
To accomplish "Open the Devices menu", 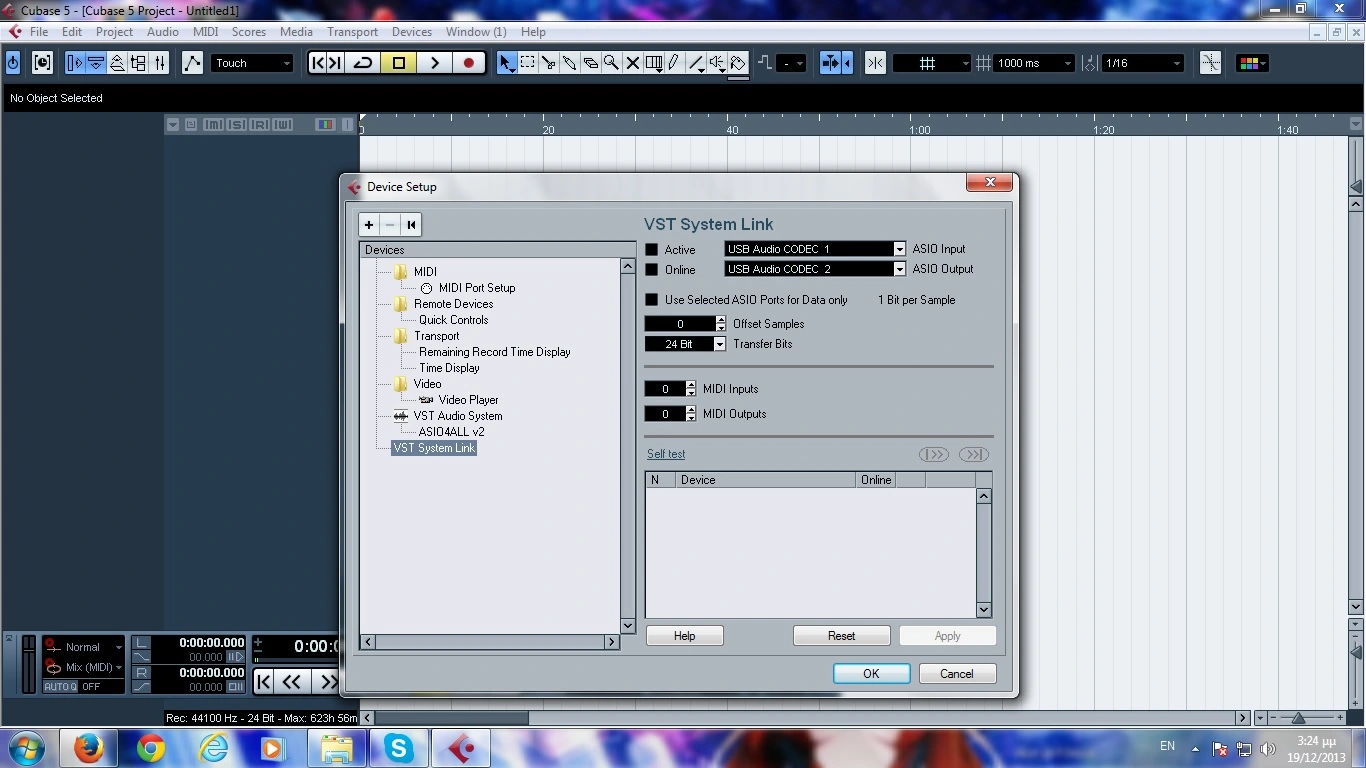I will [x=411, y=32].
